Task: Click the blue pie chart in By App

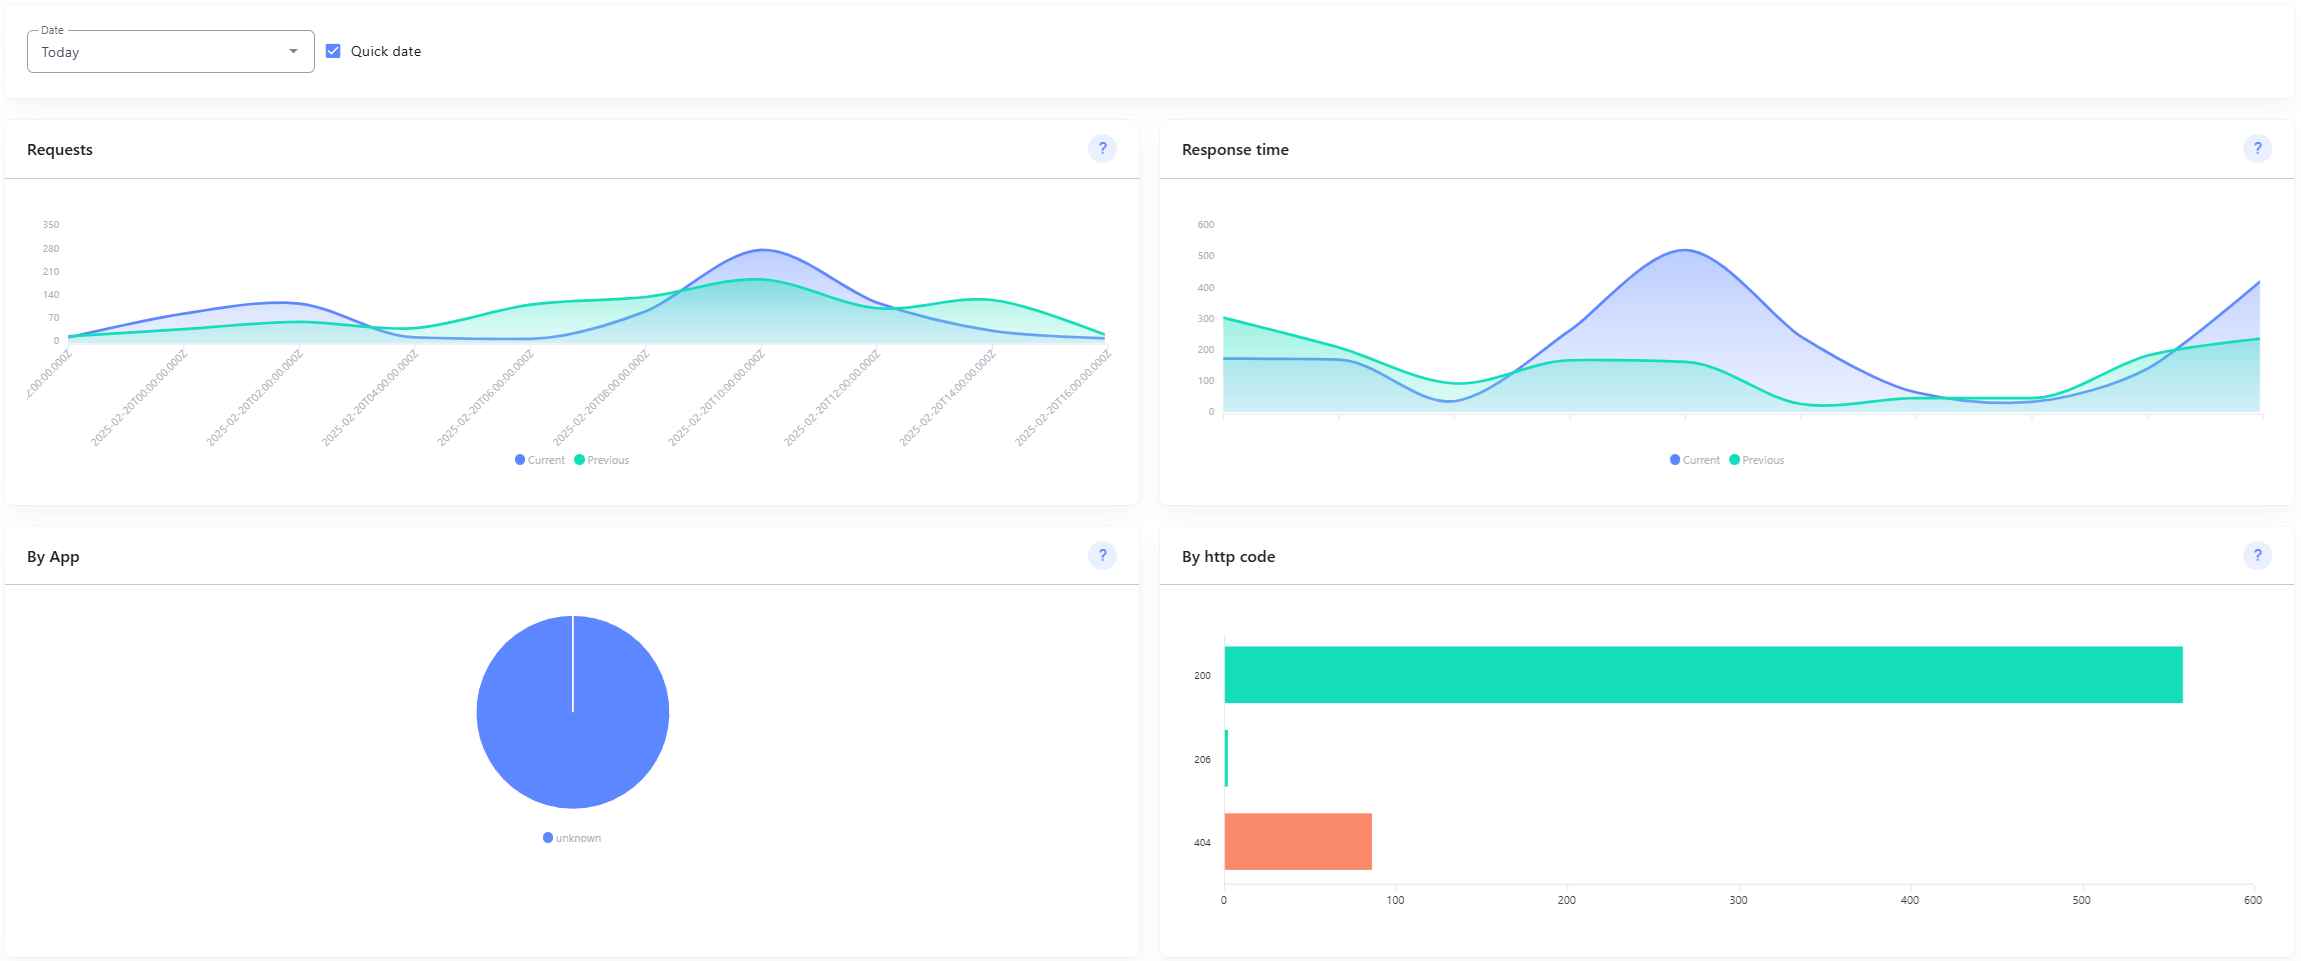Action: tap(573, 712)
